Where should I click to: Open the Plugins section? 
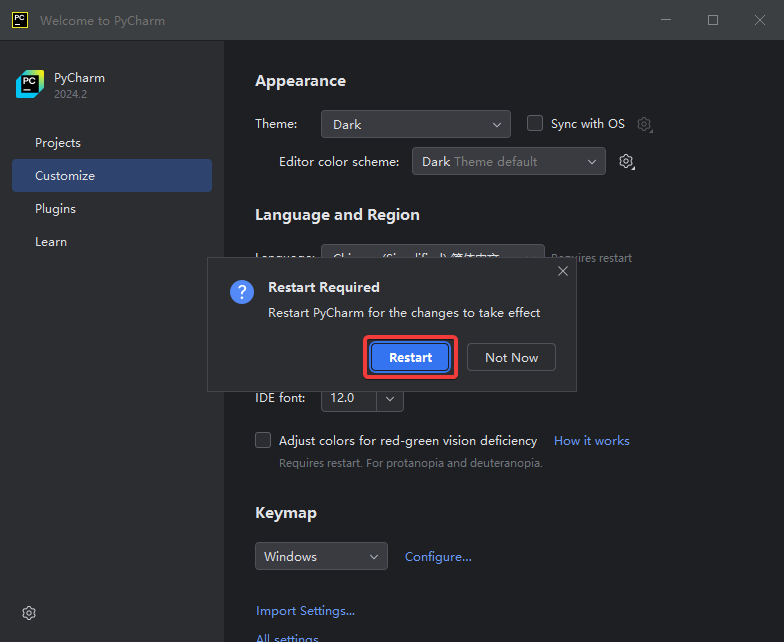(55, 209)
